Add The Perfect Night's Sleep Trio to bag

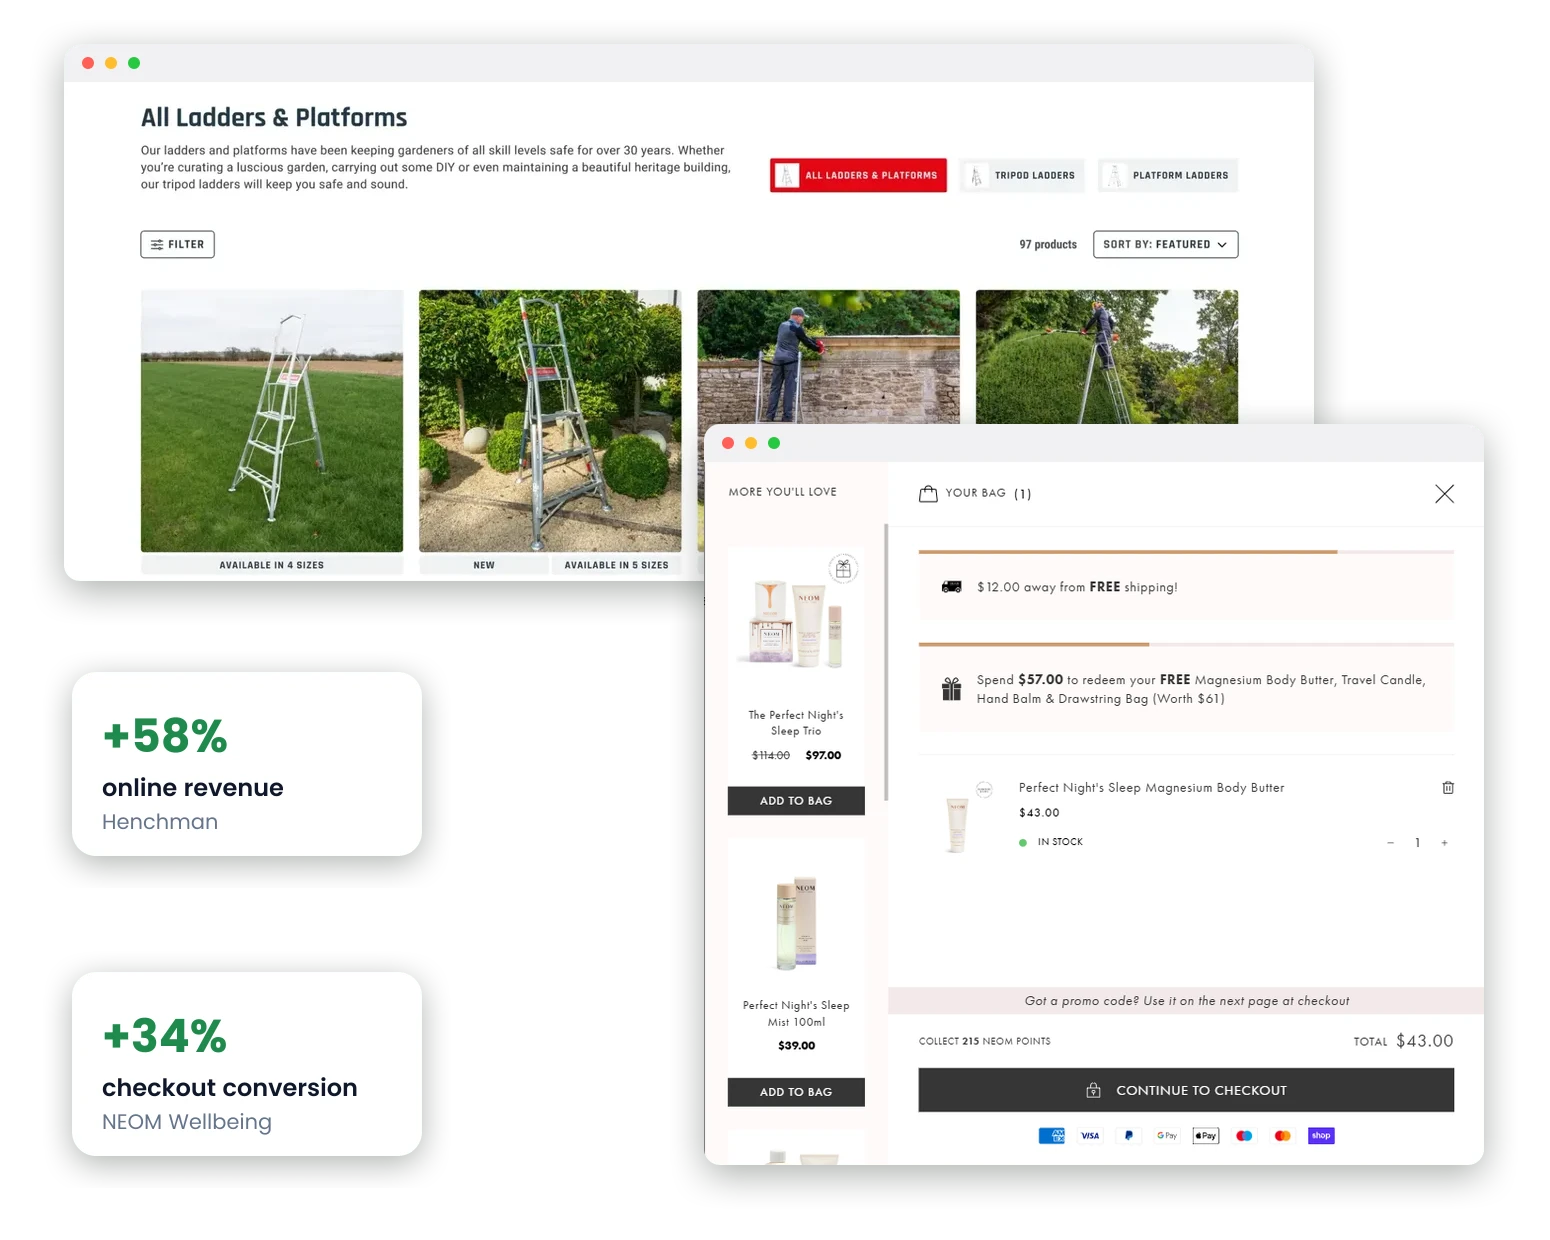(x=796, y=801)
